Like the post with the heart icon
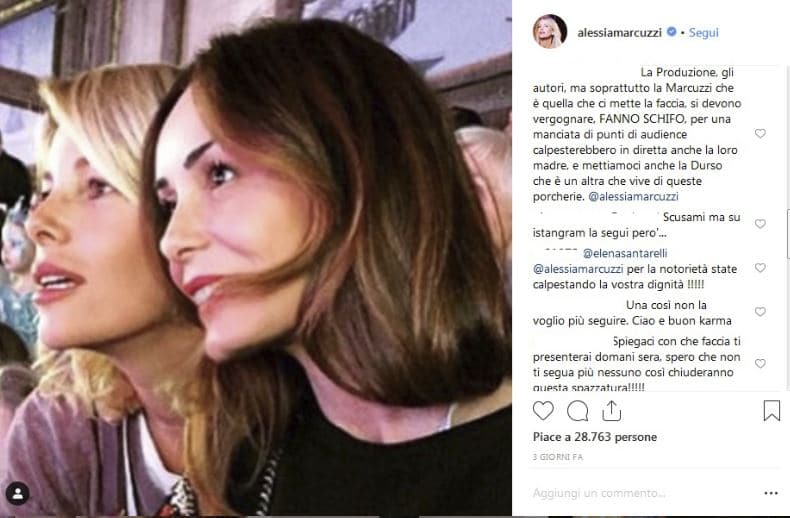 coord(543,410)
